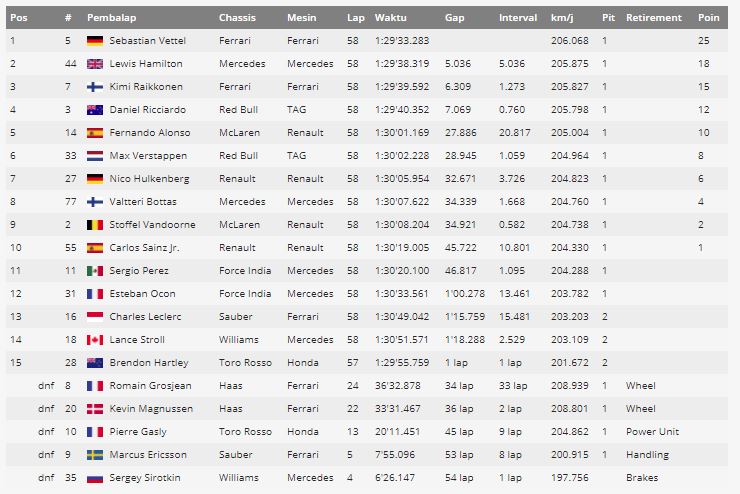
Task: Click Sergey Sirotkin's driver name
Action: pyautogui.click(x=145, y=478)
